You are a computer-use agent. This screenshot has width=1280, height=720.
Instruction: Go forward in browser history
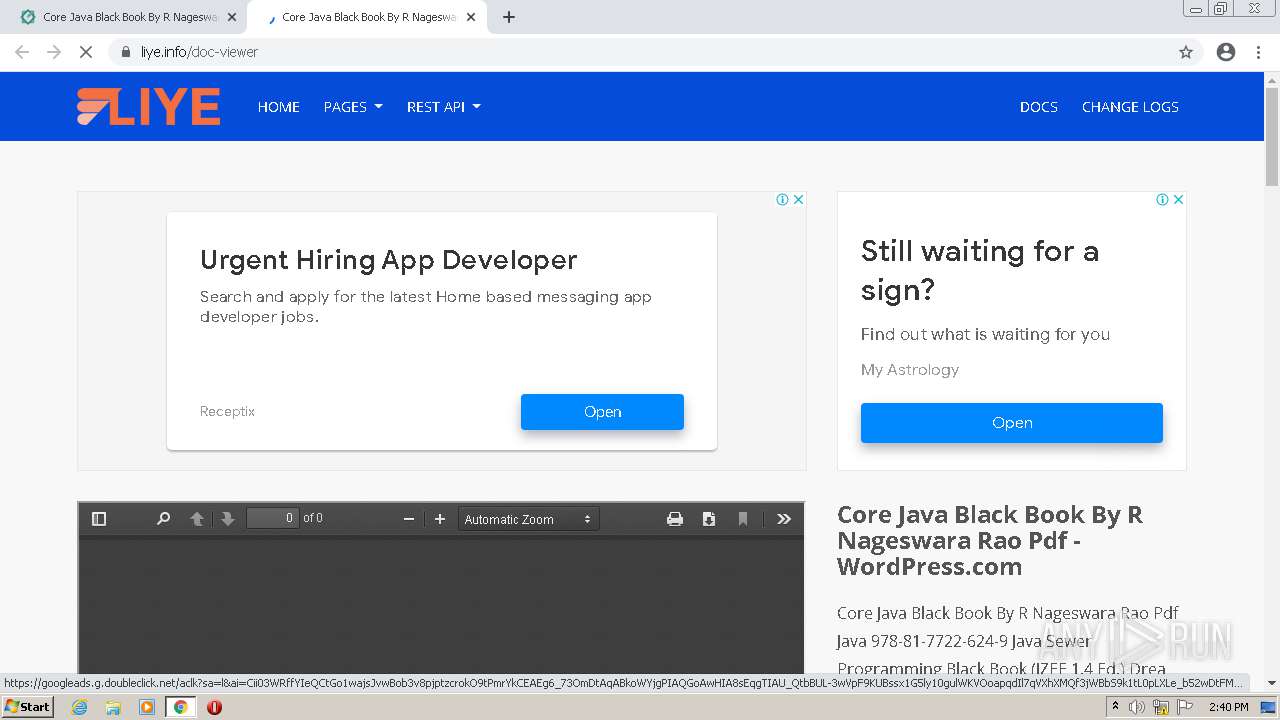[54, 52]
